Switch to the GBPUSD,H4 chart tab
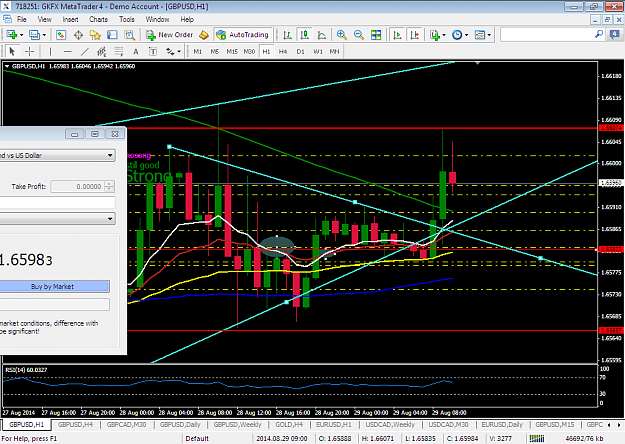This screenshot has width=625, height=444. point(75,424)
